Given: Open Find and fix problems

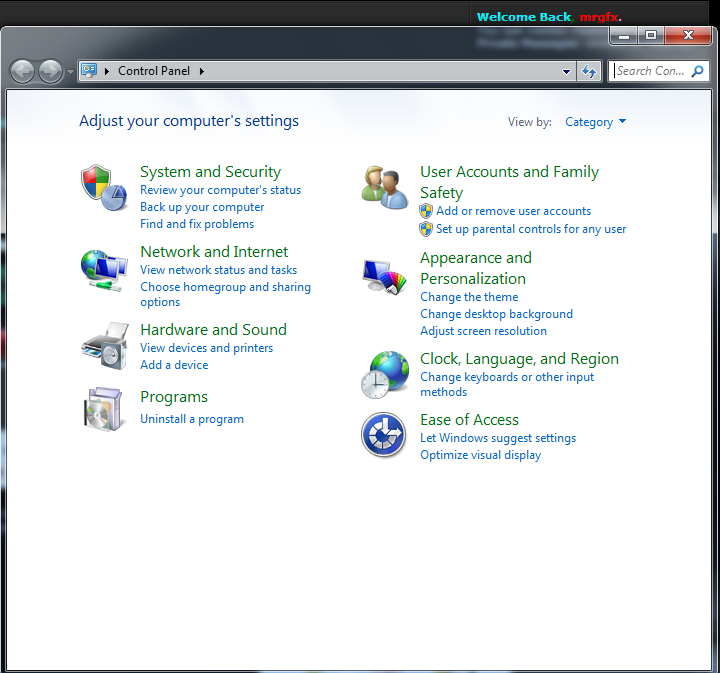Looking at the screenshot, I should [197, 224].
